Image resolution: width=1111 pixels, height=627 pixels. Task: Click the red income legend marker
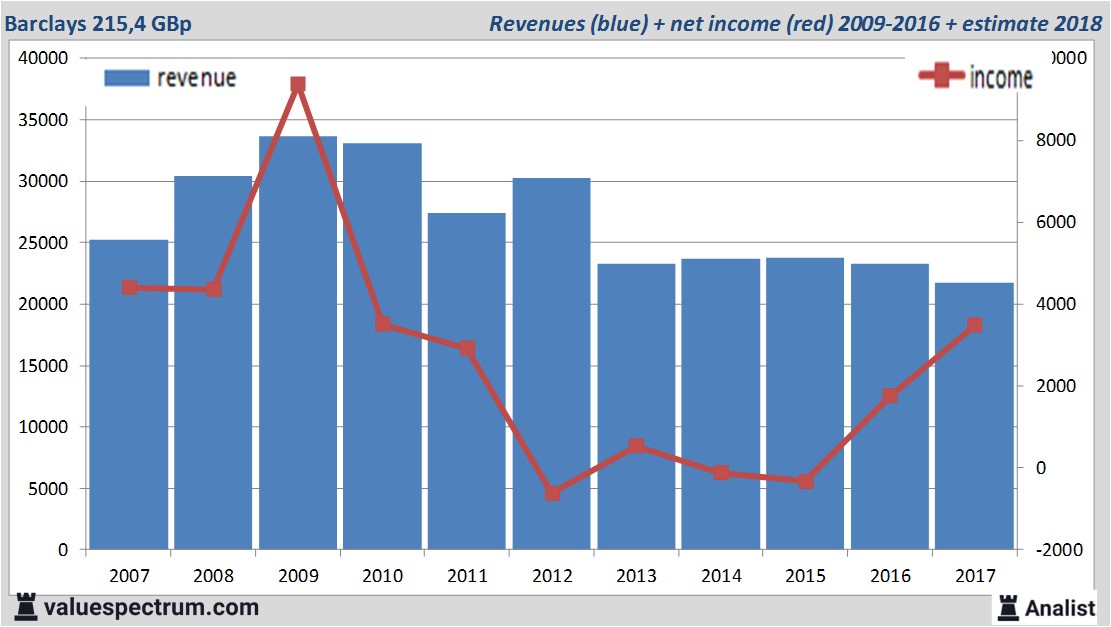941,77
